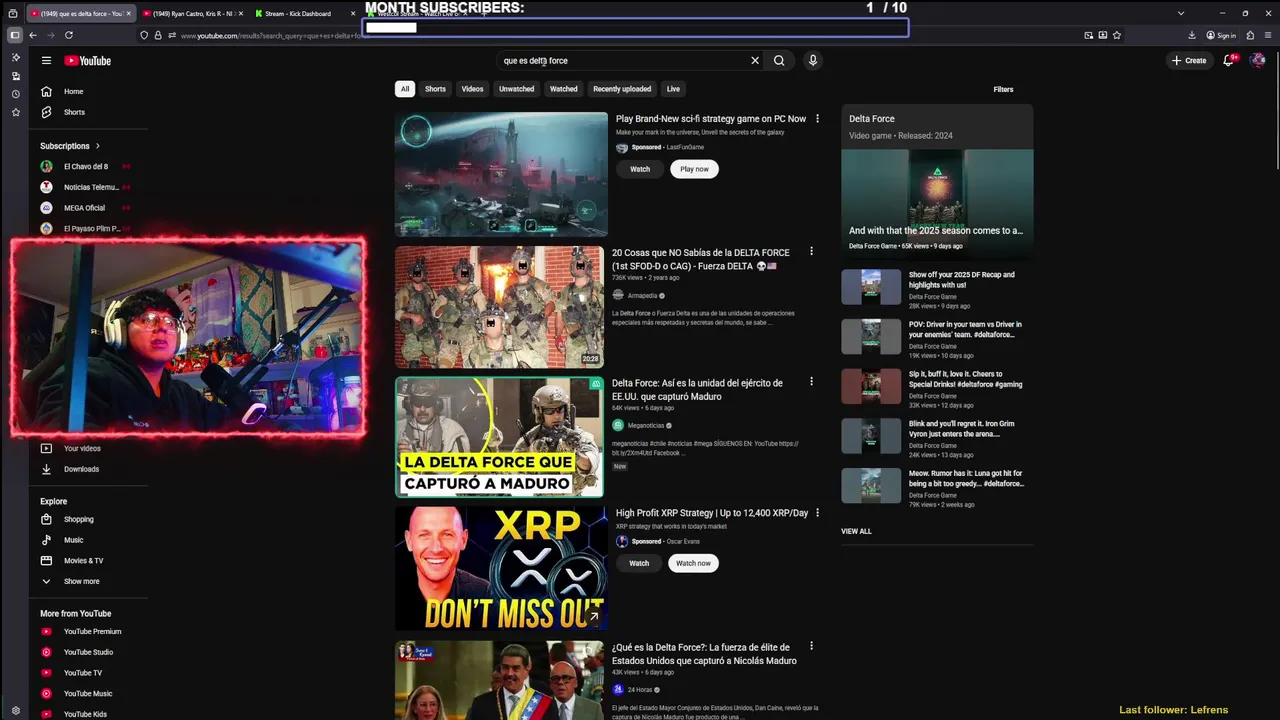Image resolution: width=1280 pixels, height=720 pixels.
Task: Open the YouTube account avatar menu
Action: pyautogui.click(x=1258, y=60)
